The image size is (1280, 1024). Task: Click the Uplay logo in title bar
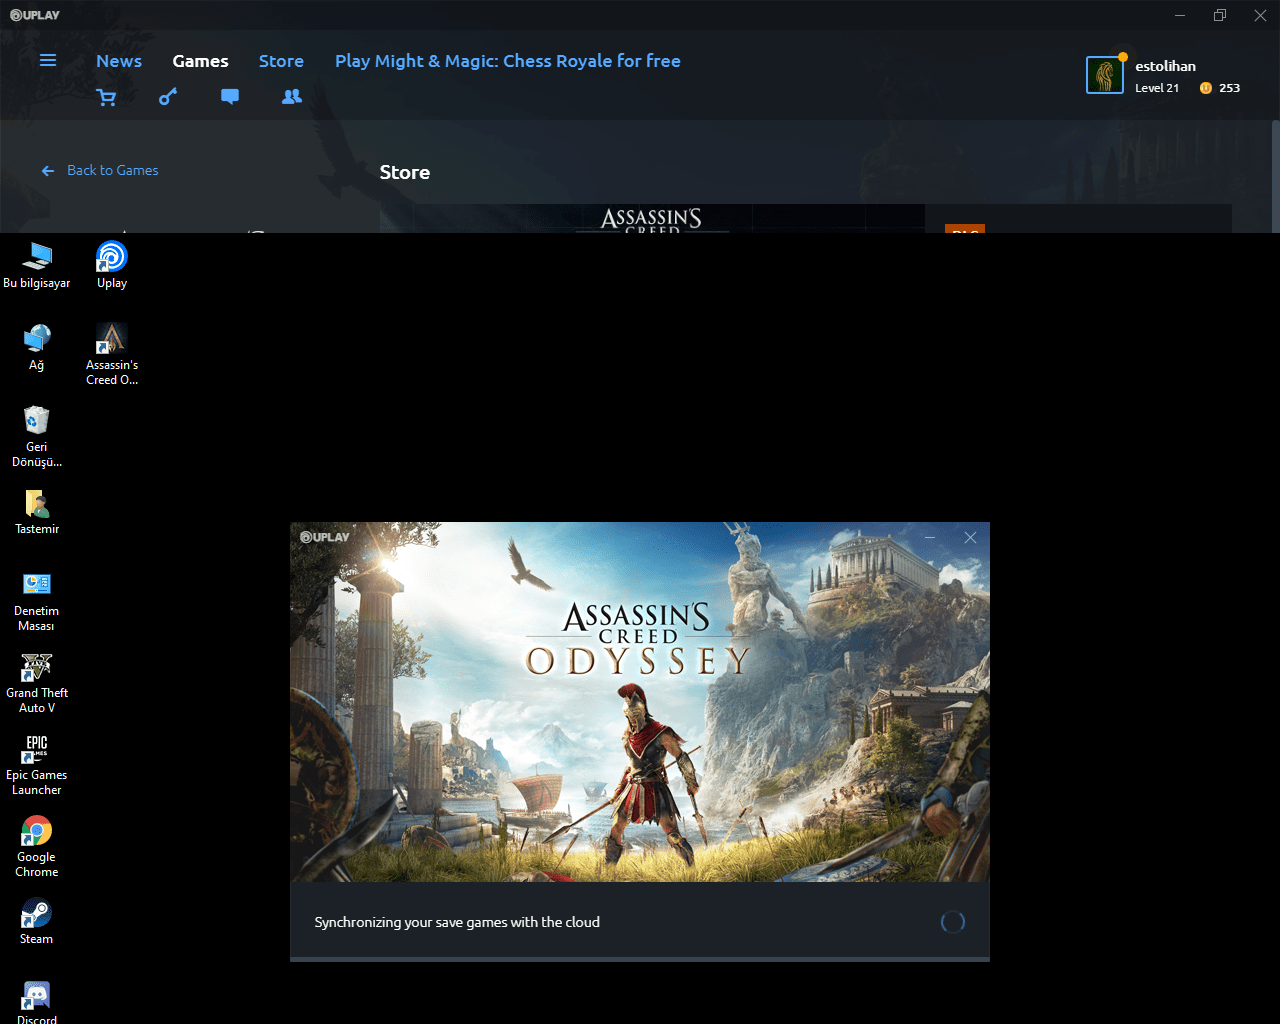[x=35, y=15]
